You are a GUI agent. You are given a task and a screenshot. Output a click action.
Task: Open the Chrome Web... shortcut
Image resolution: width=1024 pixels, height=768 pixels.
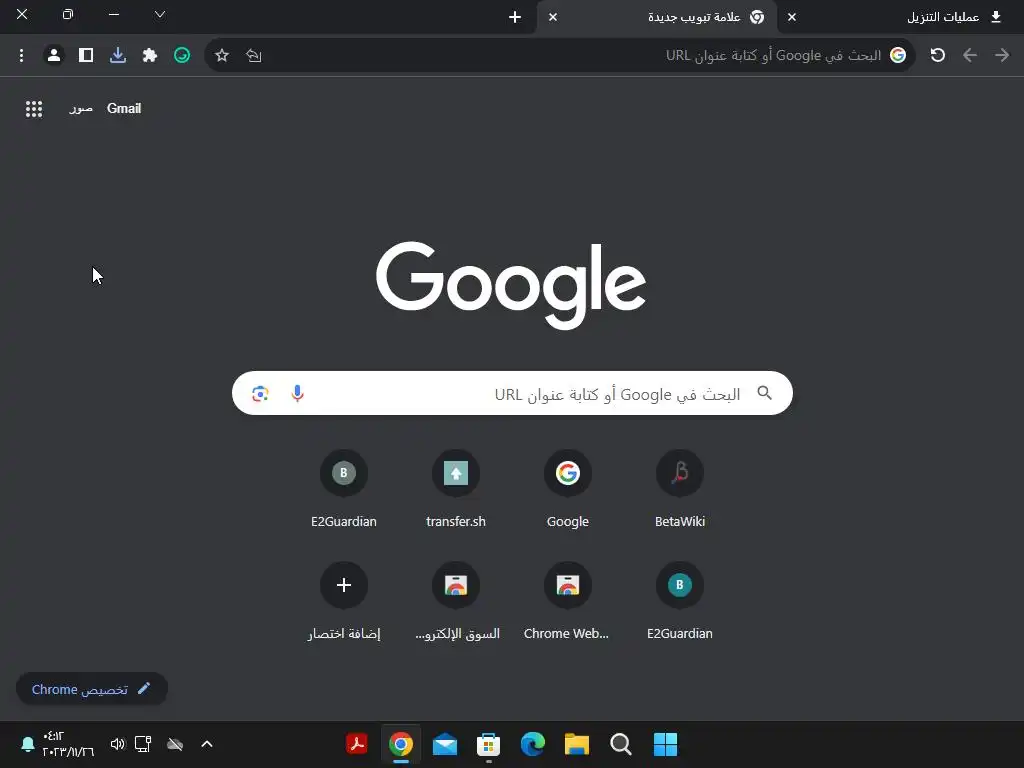pos(568,599)
